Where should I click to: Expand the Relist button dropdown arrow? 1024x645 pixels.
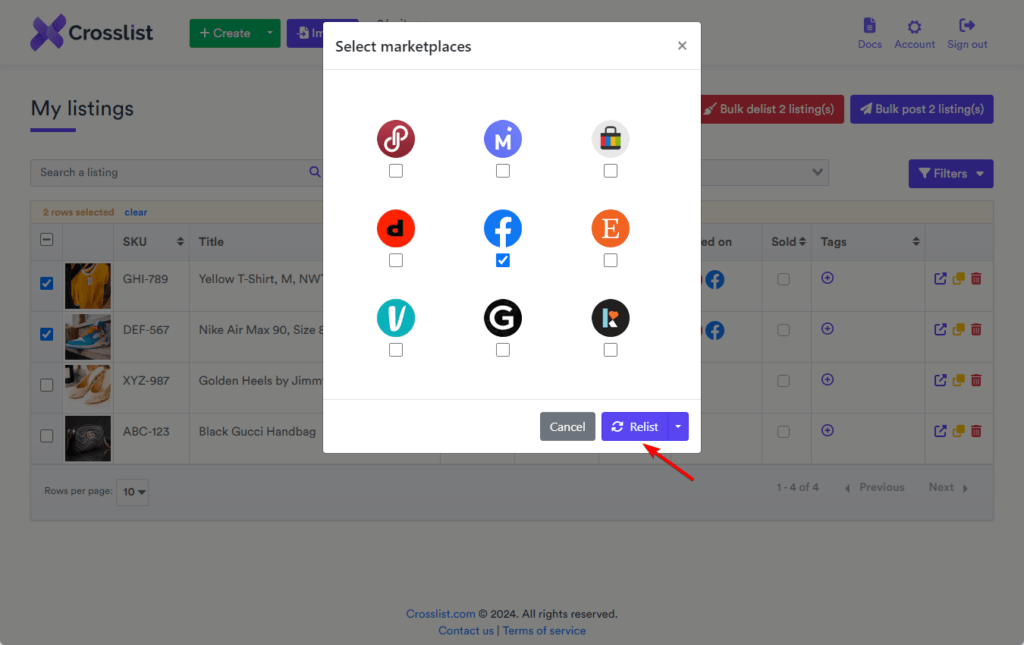(x=678, y=426)
